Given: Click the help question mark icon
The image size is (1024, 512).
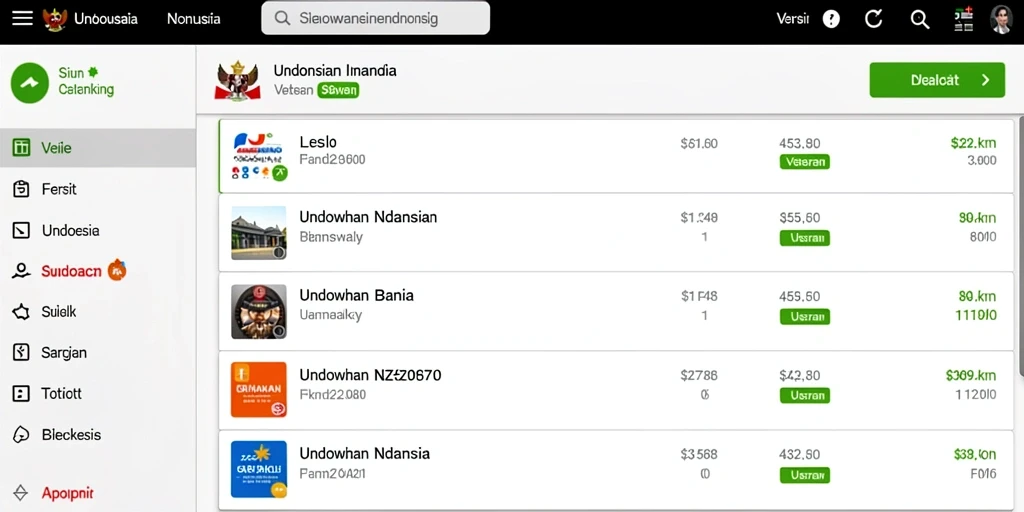Looking at the screenshot, I should (x=831, y=19).
